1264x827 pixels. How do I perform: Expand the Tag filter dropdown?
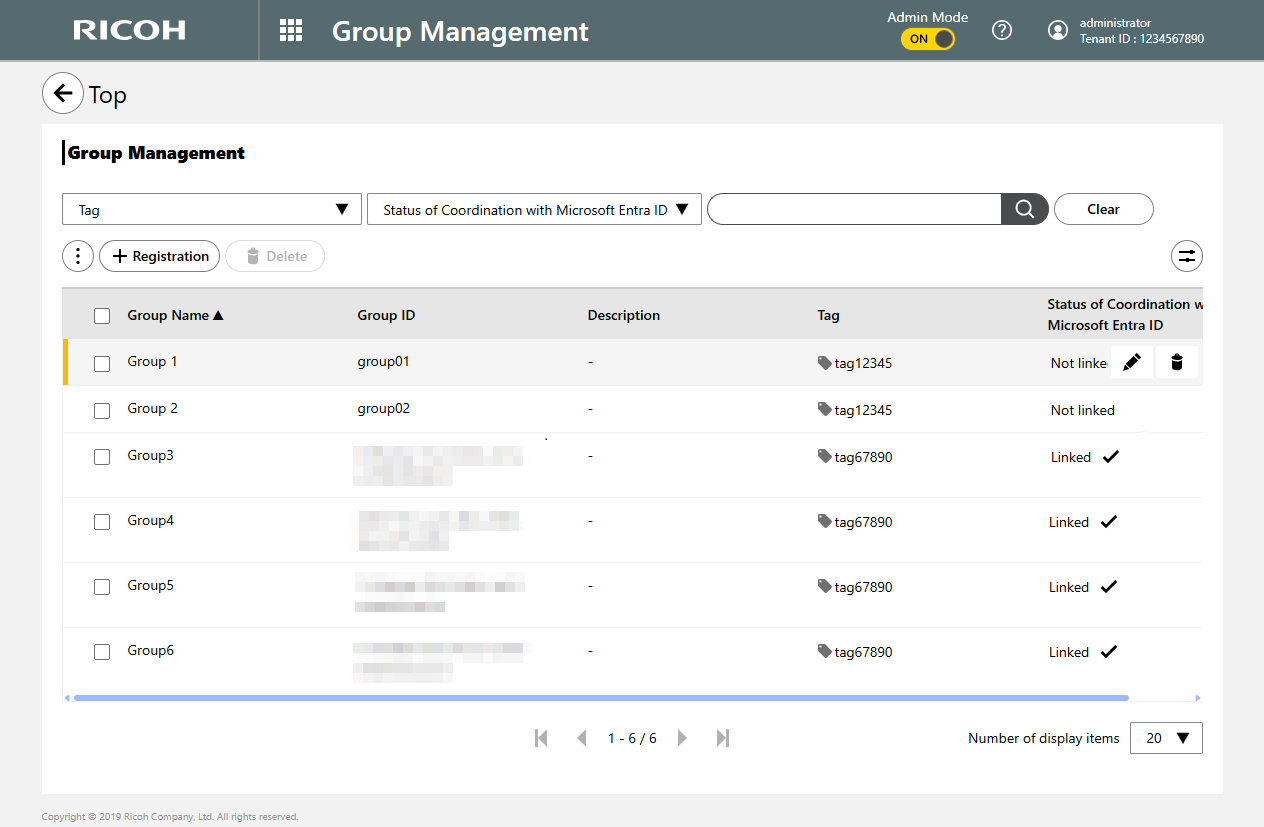pyautogui.click(x=210, y=210)
